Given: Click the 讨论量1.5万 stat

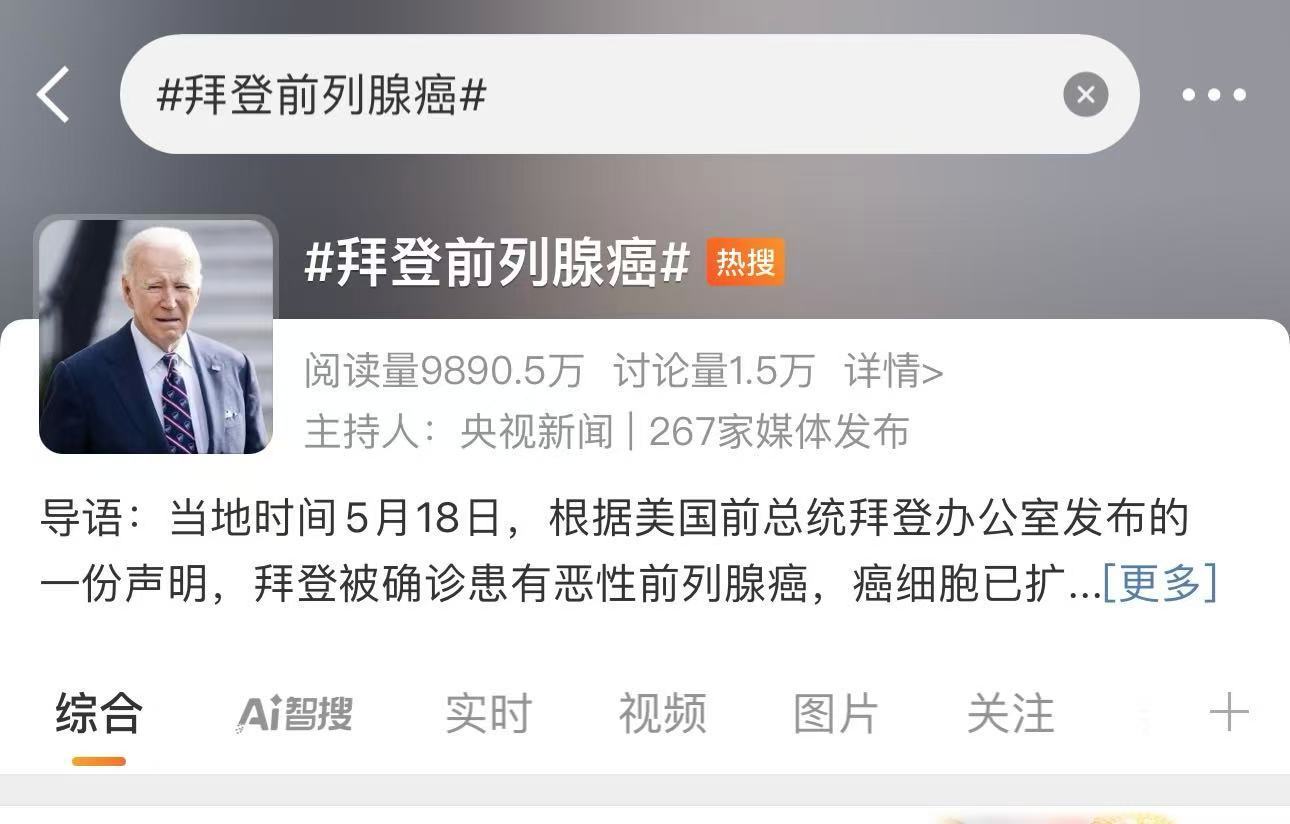Looking at the screenshot, I should (714, 371).
